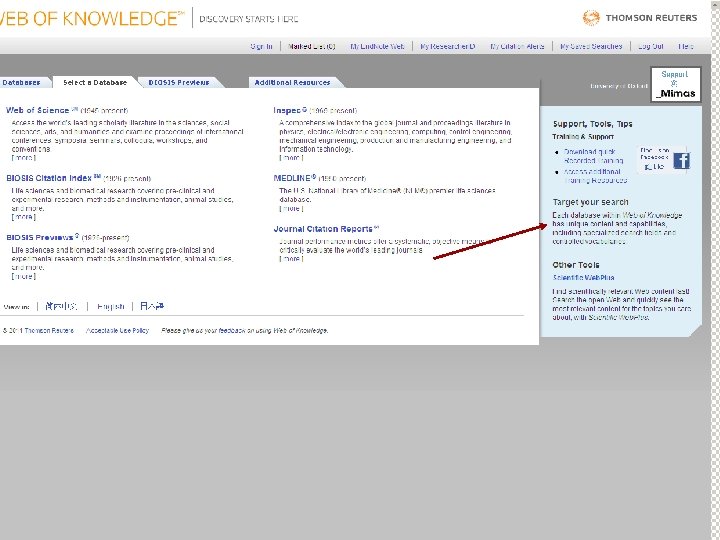Open the Inspec database

tap(287, 110)
